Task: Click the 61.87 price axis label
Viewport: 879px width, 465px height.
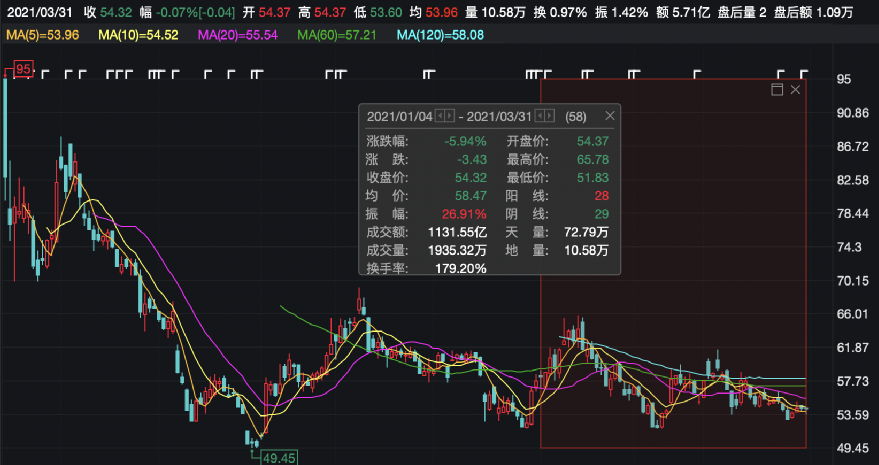Action: coord(852,348)
